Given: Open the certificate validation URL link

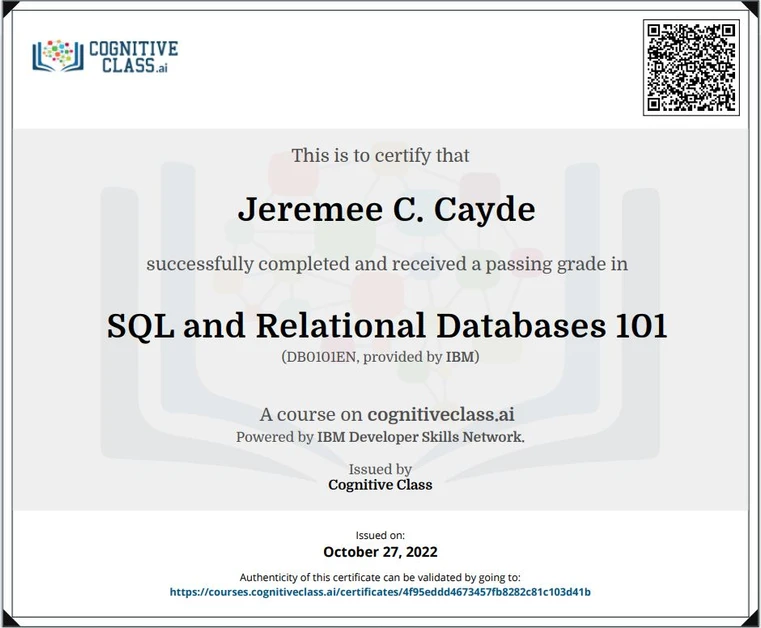Looking at the screenshot, I should point(380,592).
